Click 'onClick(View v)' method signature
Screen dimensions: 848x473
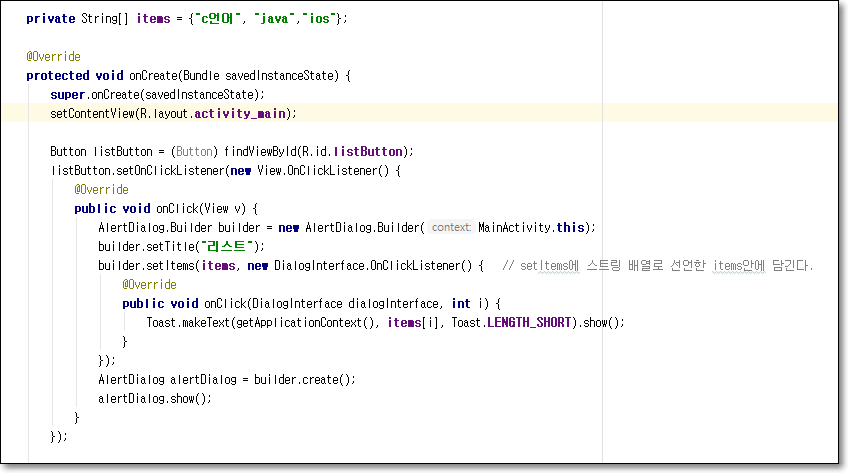[201, 209]
